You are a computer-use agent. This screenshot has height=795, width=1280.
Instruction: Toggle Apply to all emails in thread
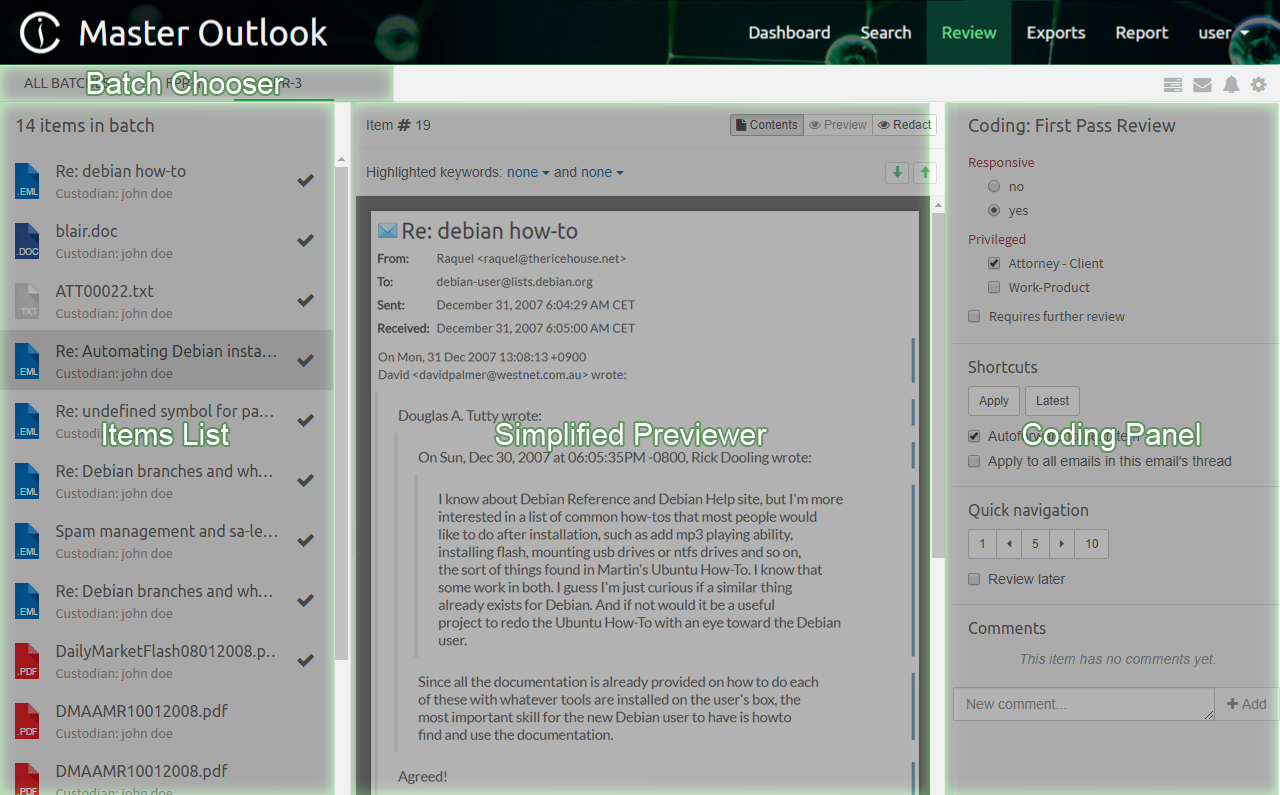pyautogui.click(x=974, y=461)
